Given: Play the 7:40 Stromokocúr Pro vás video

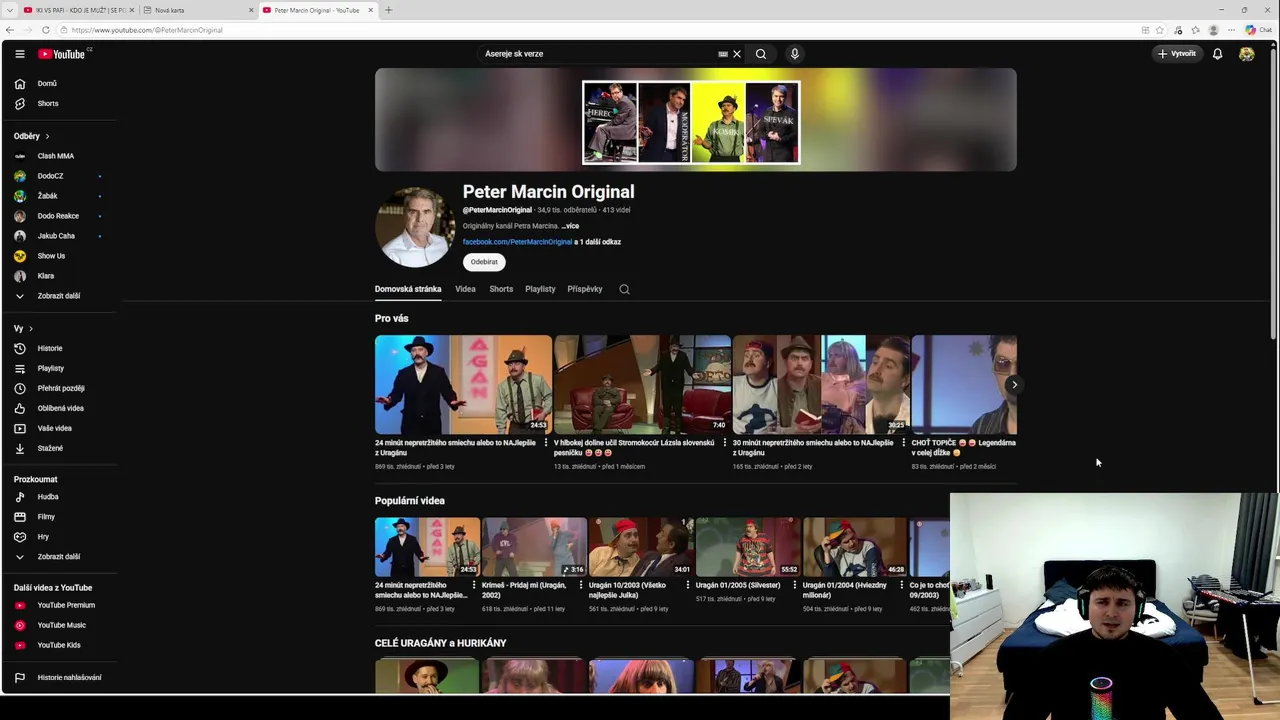Looking at the screenshot, I should tap(642, 384).
